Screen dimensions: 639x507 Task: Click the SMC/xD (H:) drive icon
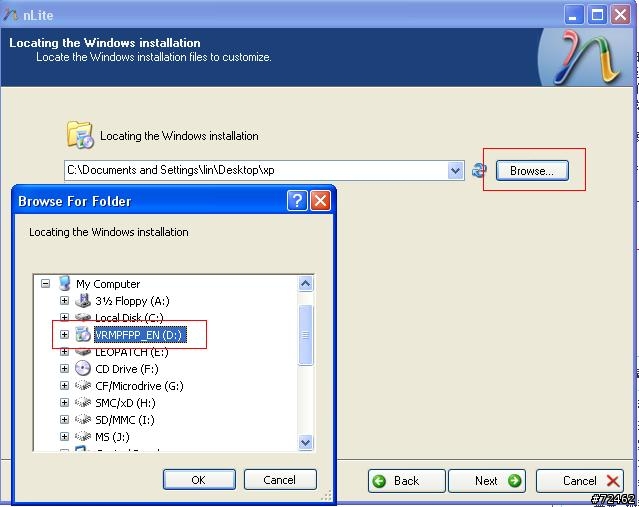[x=83, y=403]
